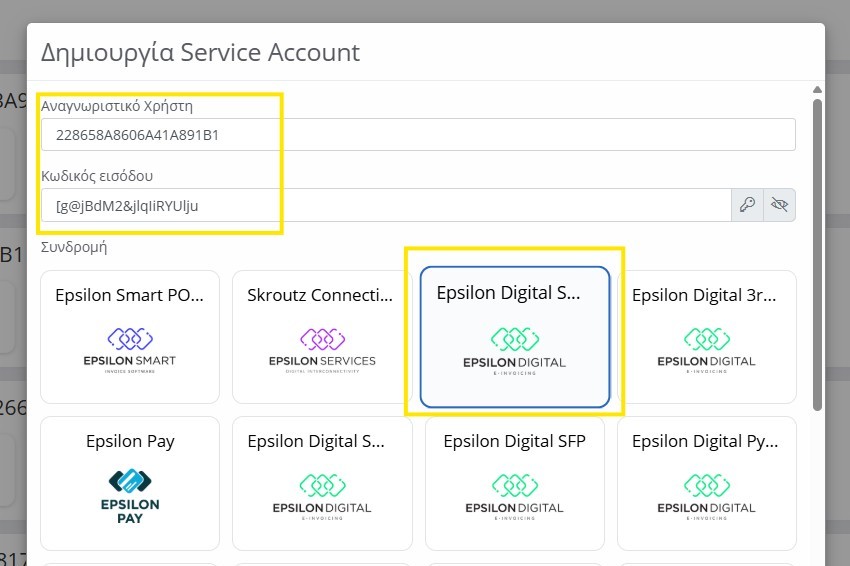Screen dimensions: 850x566
Task: Click the Αναγνωριστικό Χρήστη input field
Action: coord(418,135)
